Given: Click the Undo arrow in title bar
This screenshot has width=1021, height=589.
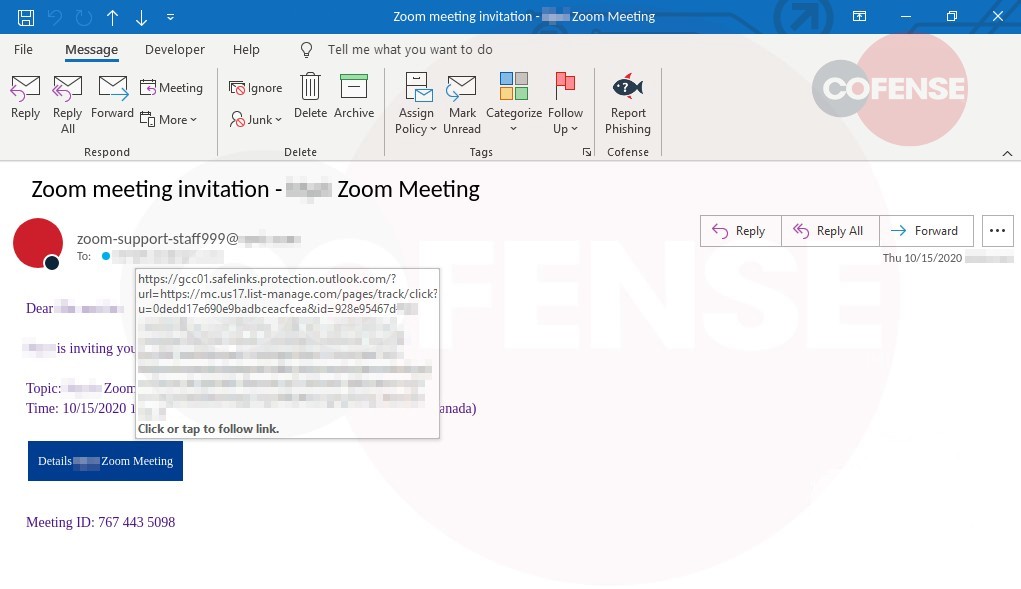Looking at the screenshot, I should point(55,17).
